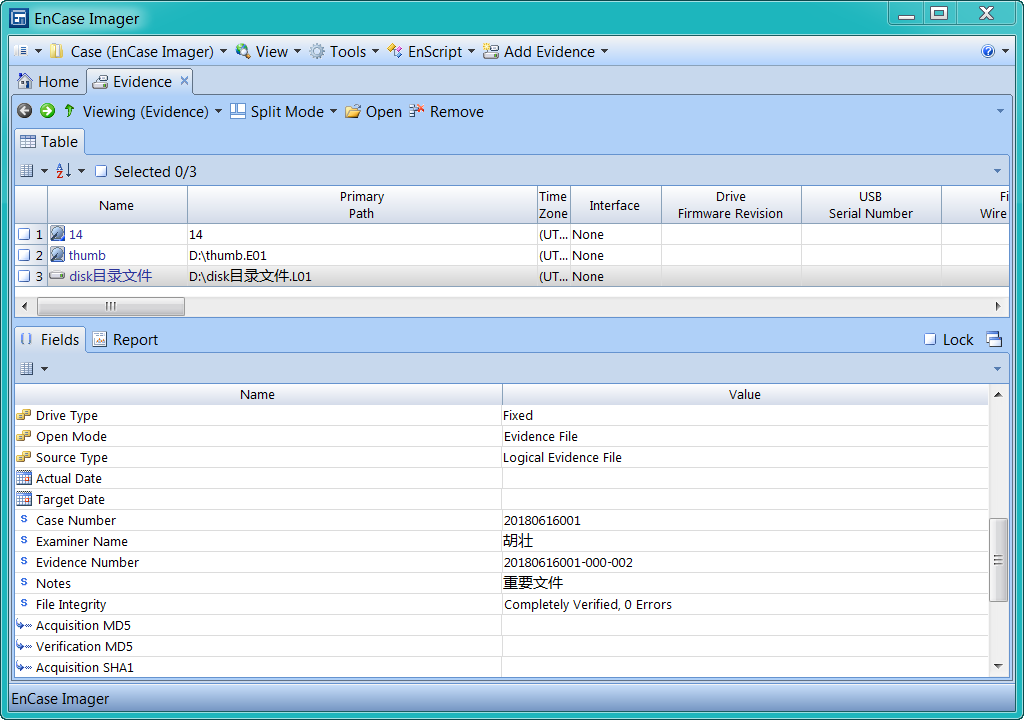This screenshot has height=720, width=1024.
Task: Expand the Viewing (Evidence) dropdown
Action: [218, 112]
